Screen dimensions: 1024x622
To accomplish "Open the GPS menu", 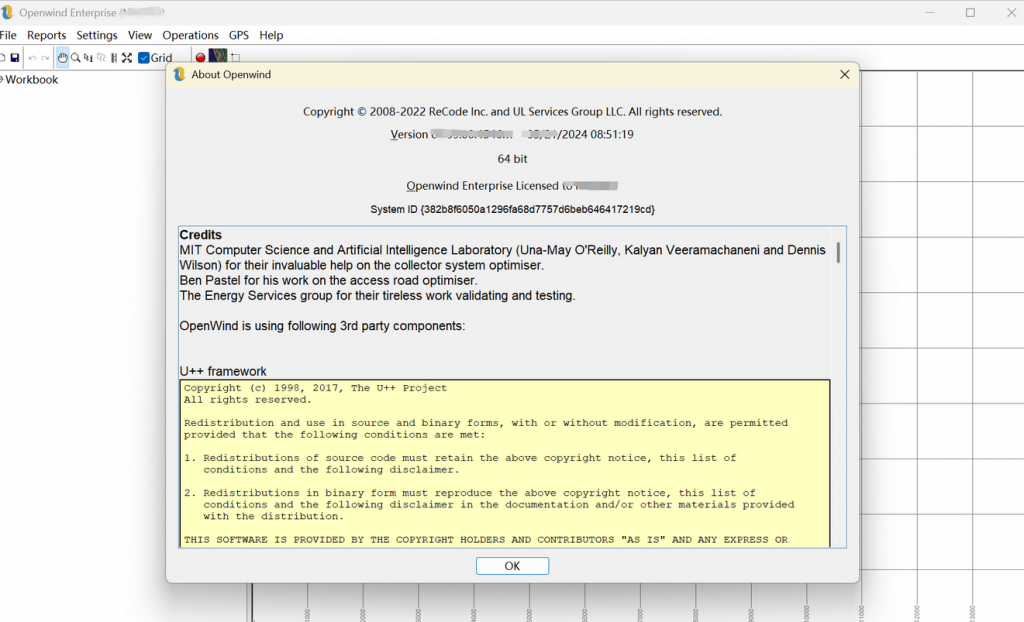I will tap(238, 35).
